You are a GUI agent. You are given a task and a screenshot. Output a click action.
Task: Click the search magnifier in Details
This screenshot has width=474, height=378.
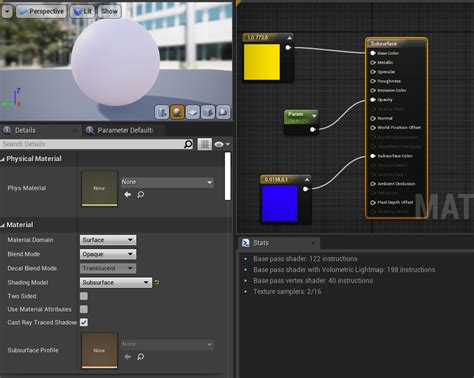point(188,144)
